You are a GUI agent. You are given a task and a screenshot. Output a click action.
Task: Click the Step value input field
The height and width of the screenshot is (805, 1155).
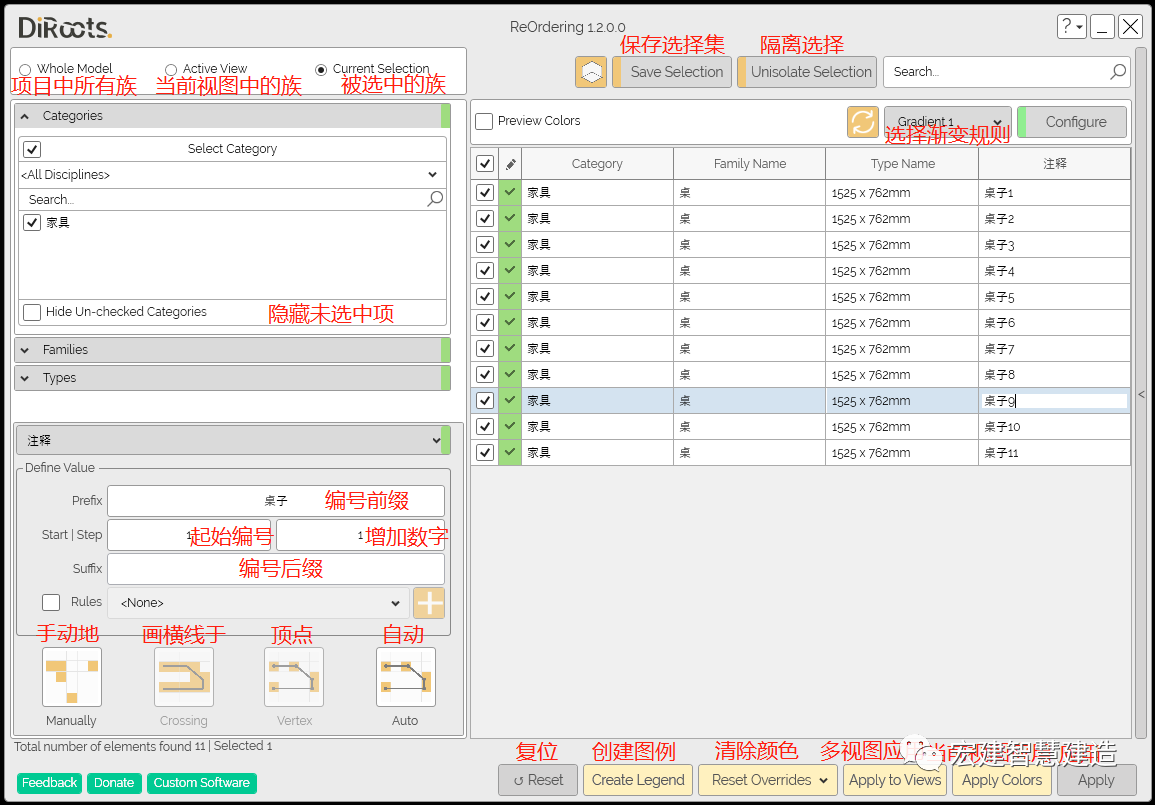click(x=360, y=535)
